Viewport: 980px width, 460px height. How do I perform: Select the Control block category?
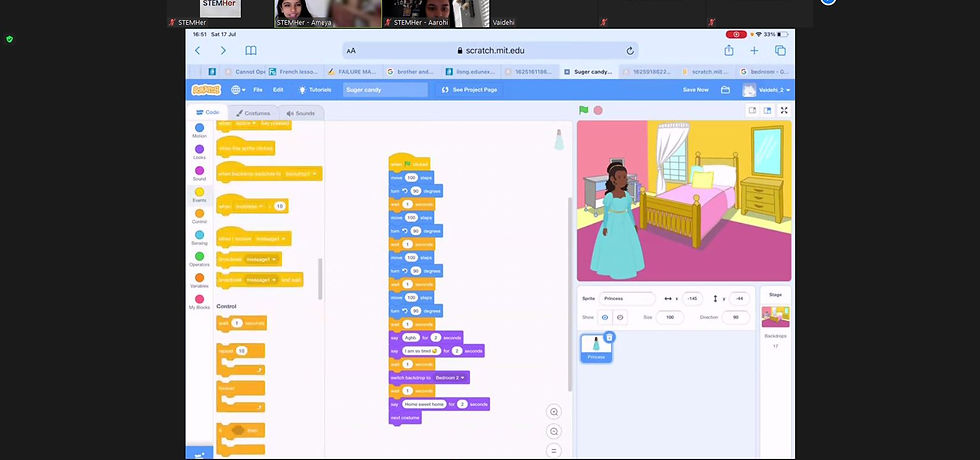tap(199, 216)
